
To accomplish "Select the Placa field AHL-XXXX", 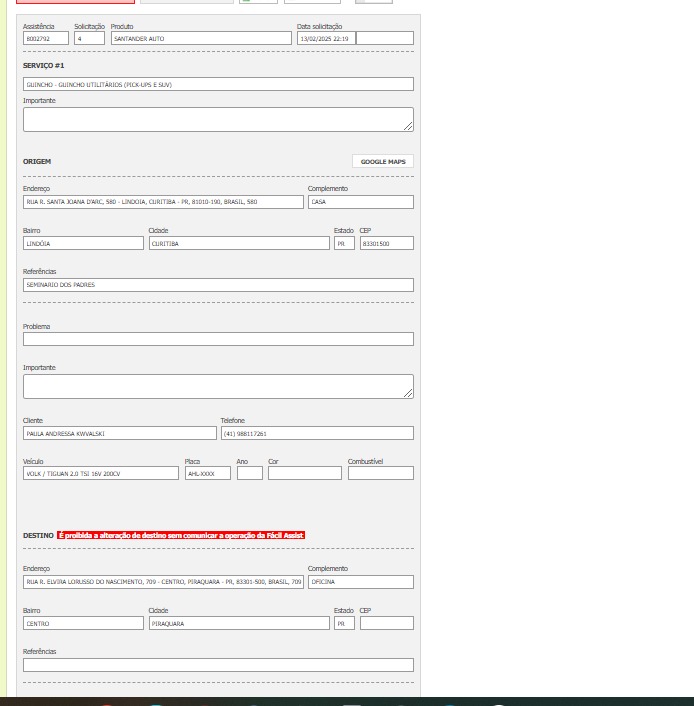I will [208, 473].
